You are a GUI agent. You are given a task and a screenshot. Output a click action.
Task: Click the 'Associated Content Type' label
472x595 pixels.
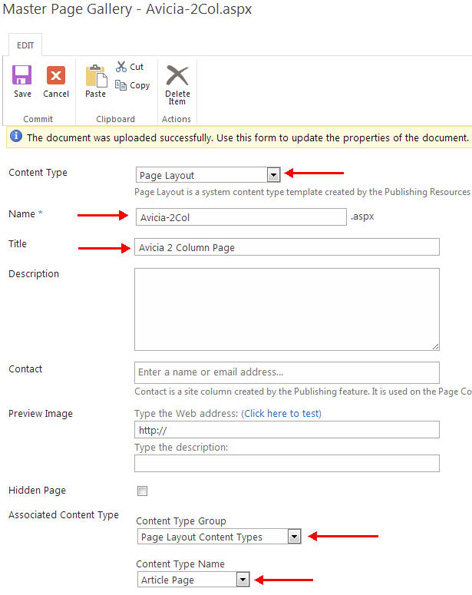pos(63,515)
